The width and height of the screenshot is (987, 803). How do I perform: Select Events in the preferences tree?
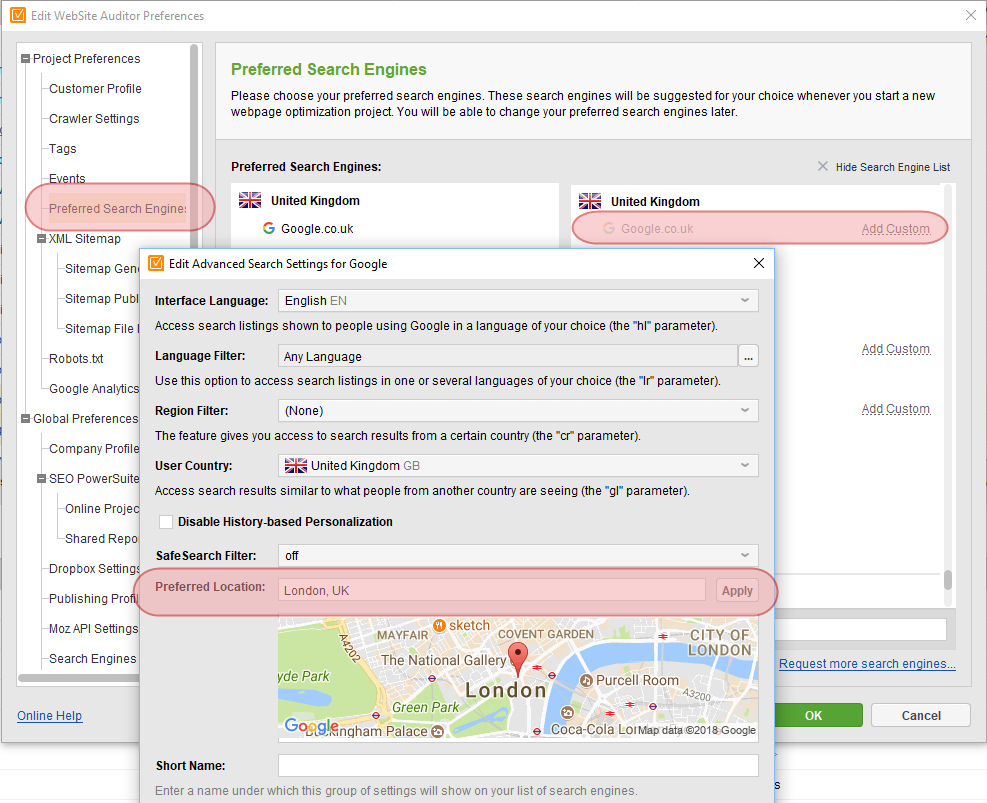67,179
